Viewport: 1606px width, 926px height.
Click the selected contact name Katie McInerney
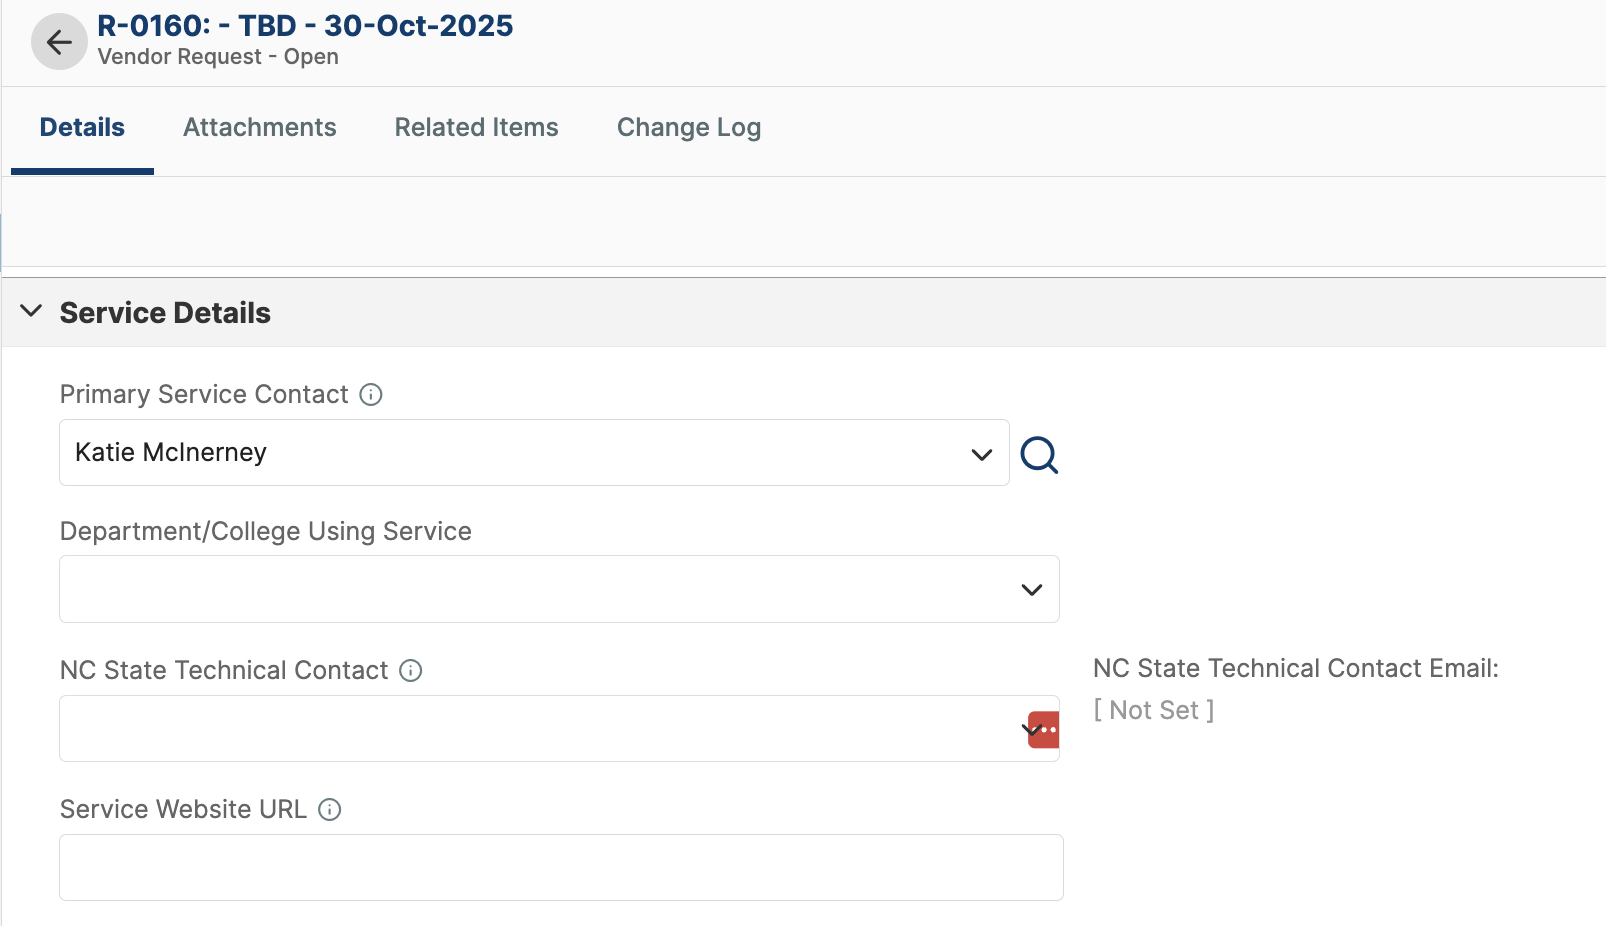point(170,452)
